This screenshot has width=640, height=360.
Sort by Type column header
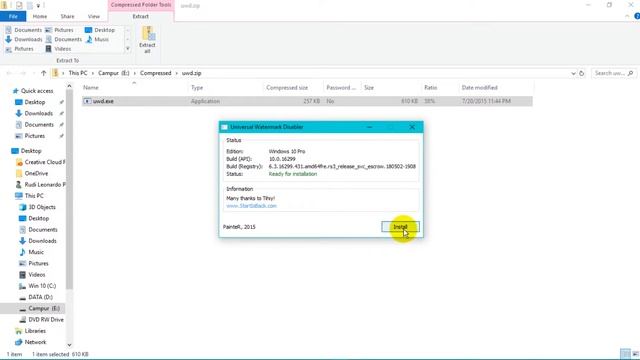197,88
